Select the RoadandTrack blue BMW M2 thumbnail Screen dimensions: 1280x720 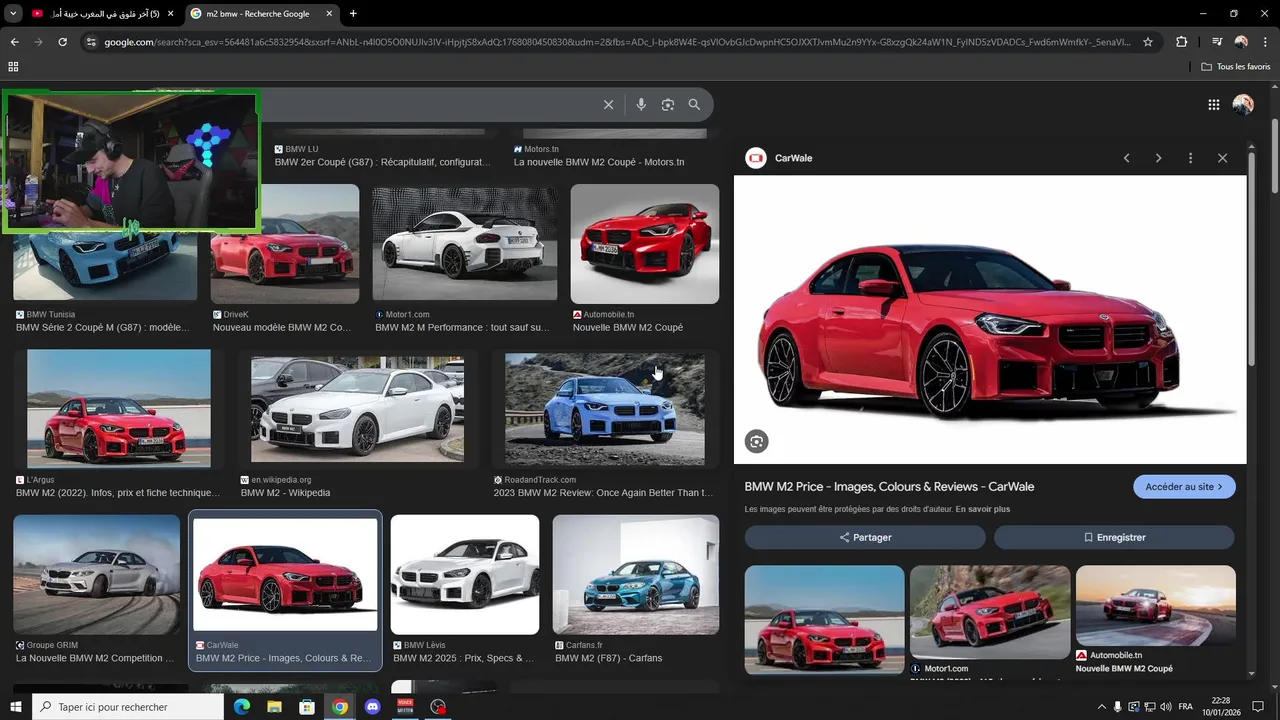605,408
